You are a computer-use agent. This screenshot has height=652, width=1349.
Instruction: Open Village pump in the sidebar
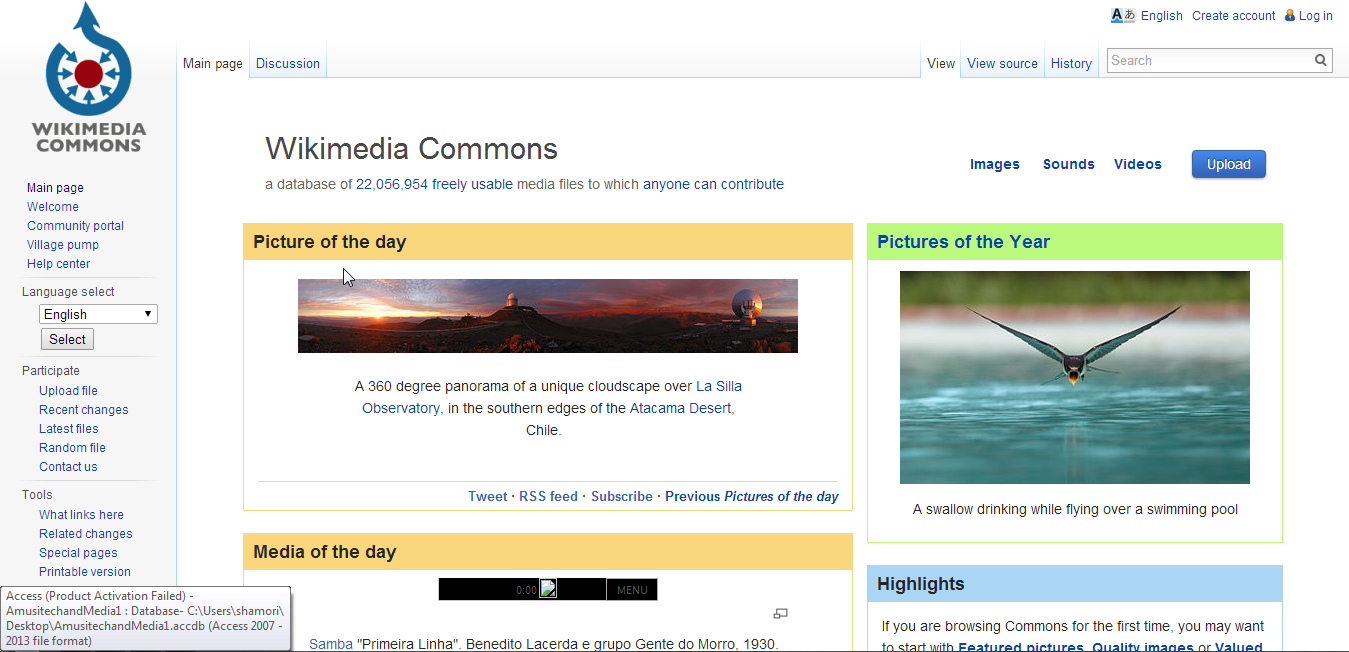(63, 245)
